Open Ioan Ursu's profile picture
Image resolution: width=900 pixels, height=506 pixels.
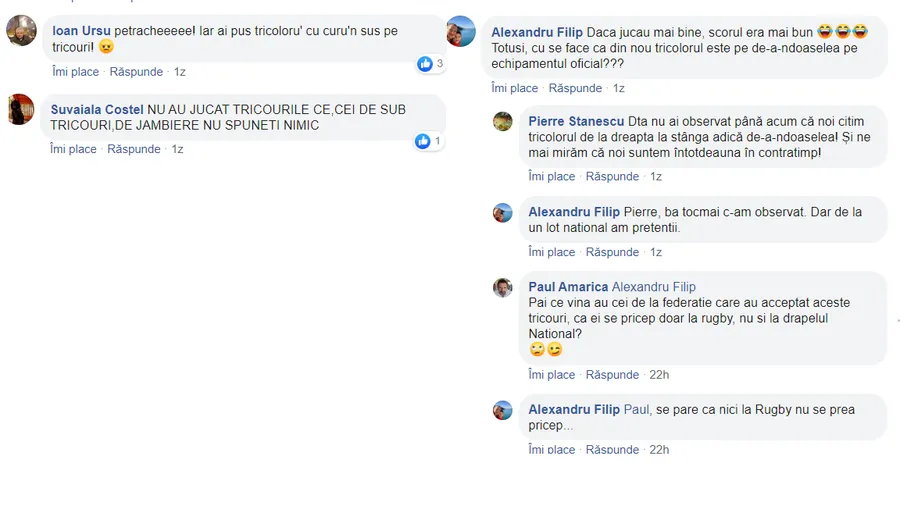tap(21, 30)
